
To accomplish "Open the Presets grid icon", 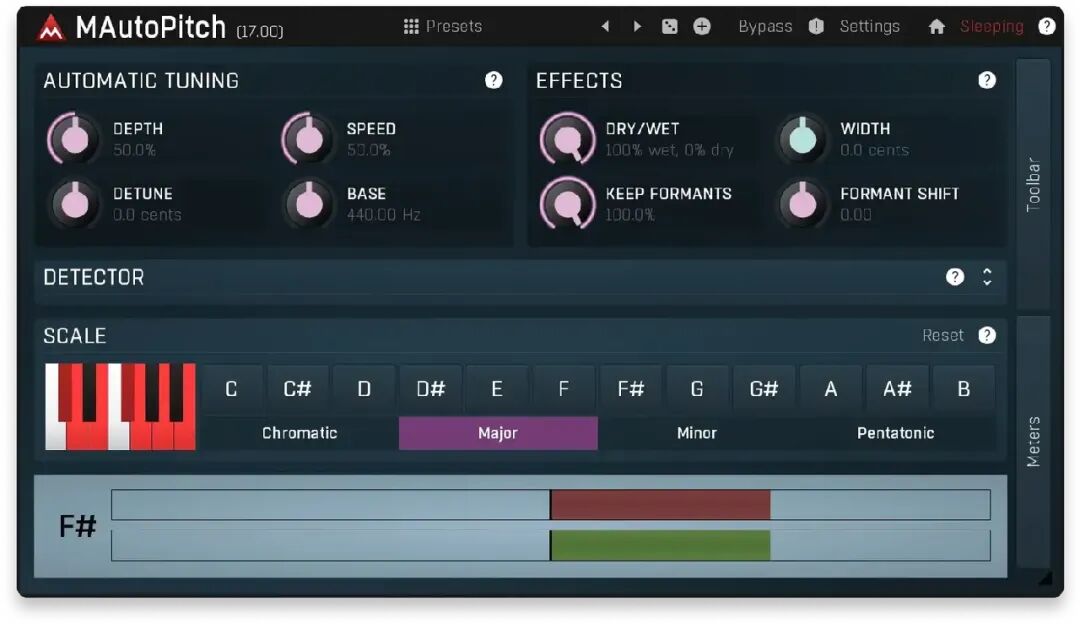I will click(x=411, y=26).
